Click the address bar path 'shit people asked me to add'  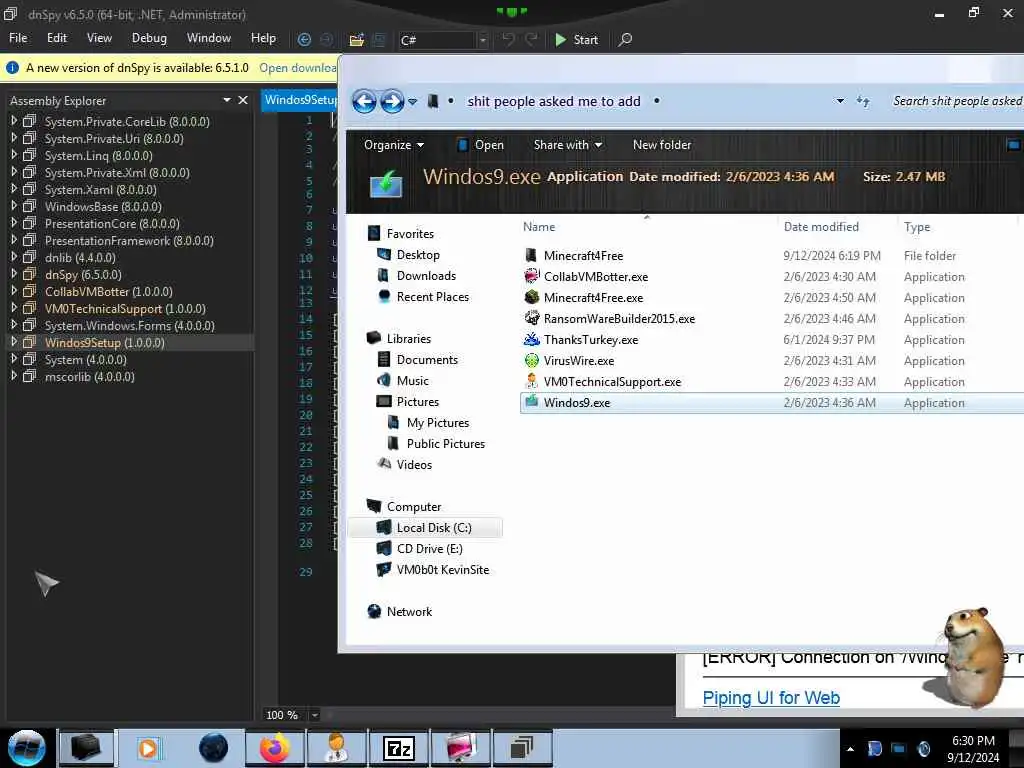[554, 101]
